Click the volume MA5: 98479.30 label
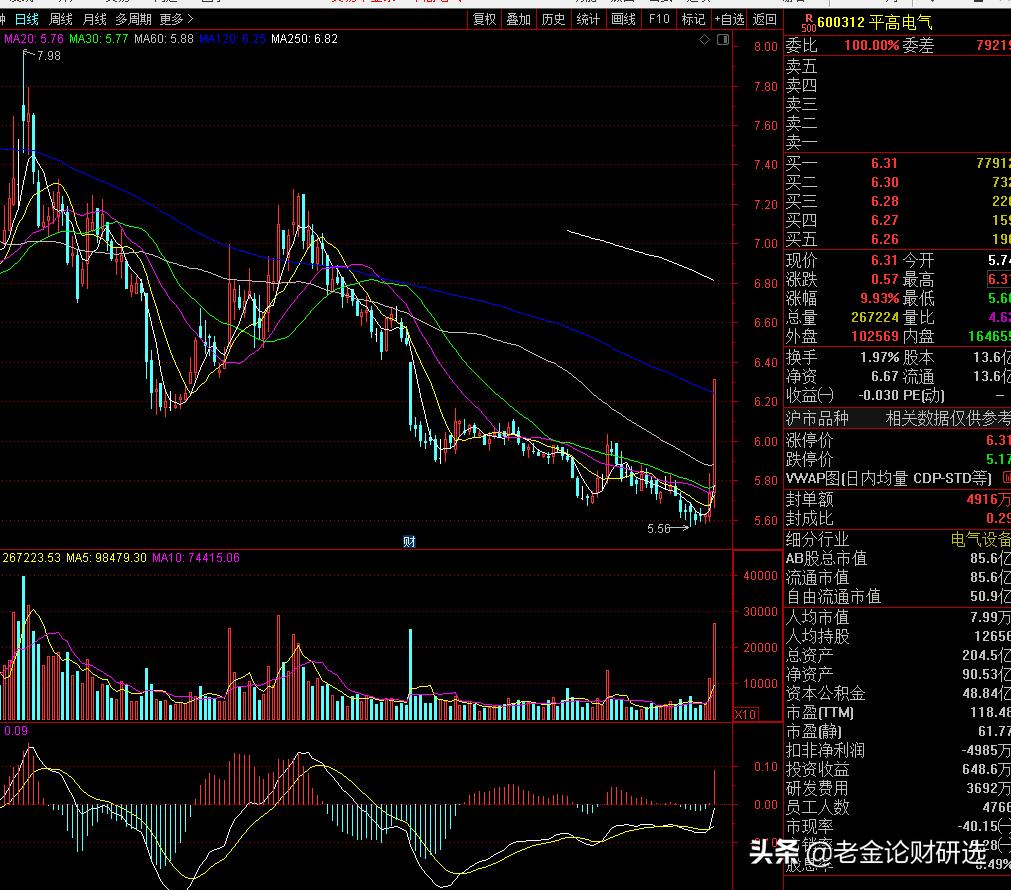The image size is (1011, 890). (106, 558)
